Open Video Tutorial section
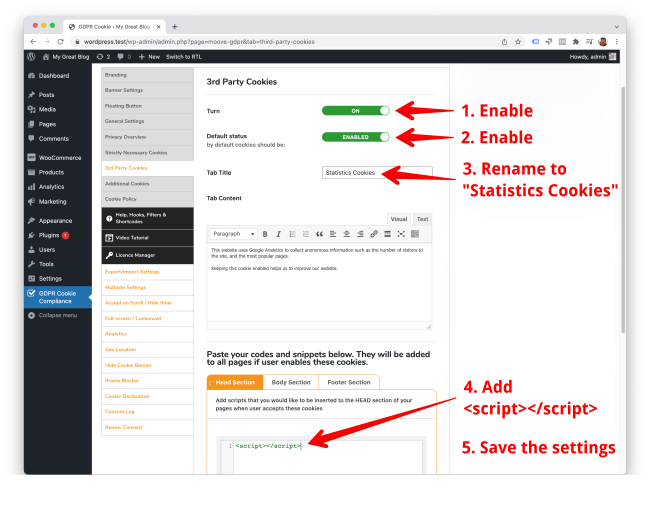This screenshot has height=506, width=650. [147, 238]
